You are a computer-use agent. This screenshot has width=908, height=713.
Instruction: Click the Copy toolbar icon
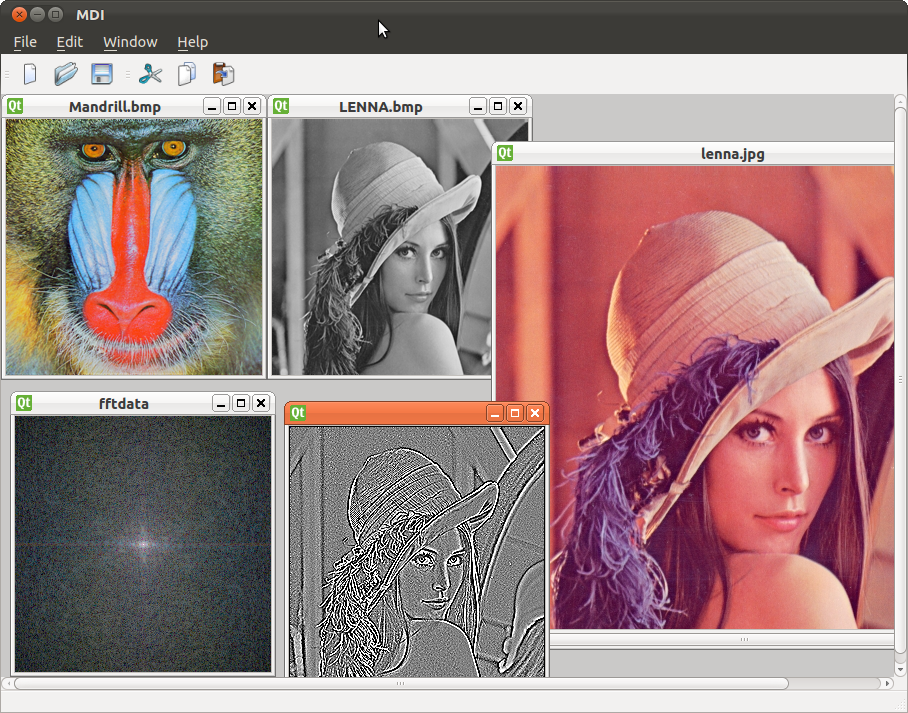[186, 74]
